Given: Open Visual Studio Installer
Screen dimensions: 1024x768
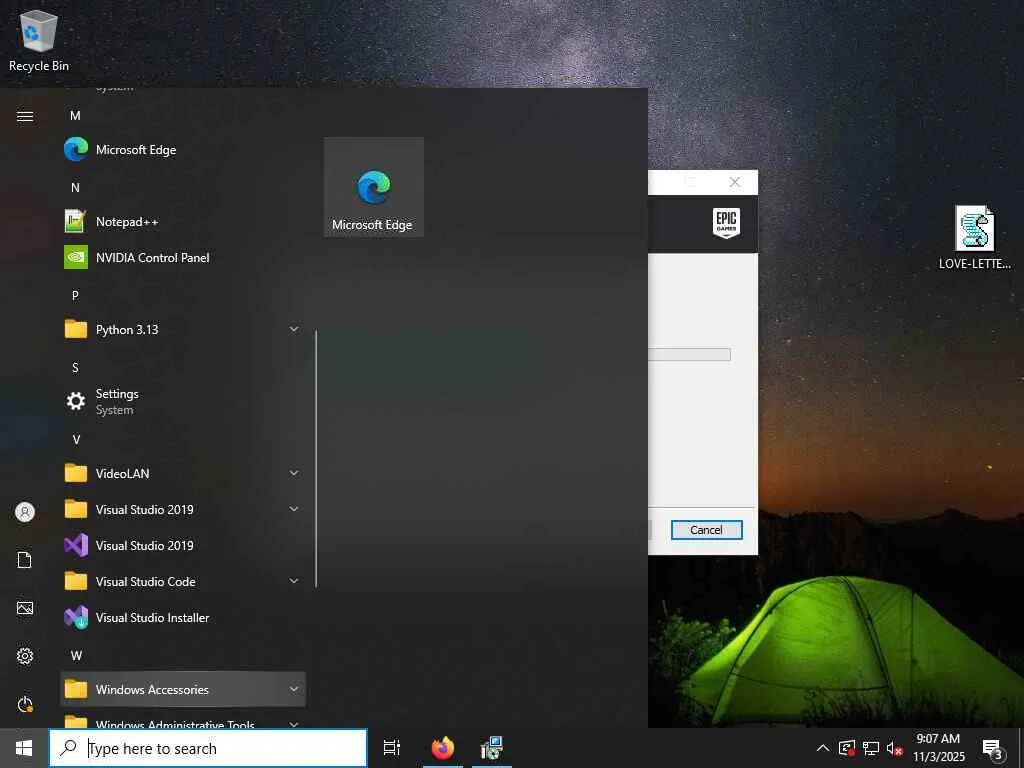Looking at the screenshot, I should pos(183,617).
